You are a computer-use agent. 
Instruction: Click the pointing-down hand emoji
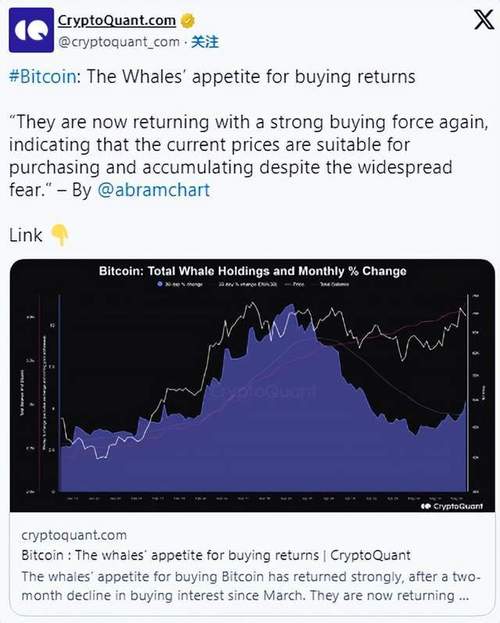point(60,235)
